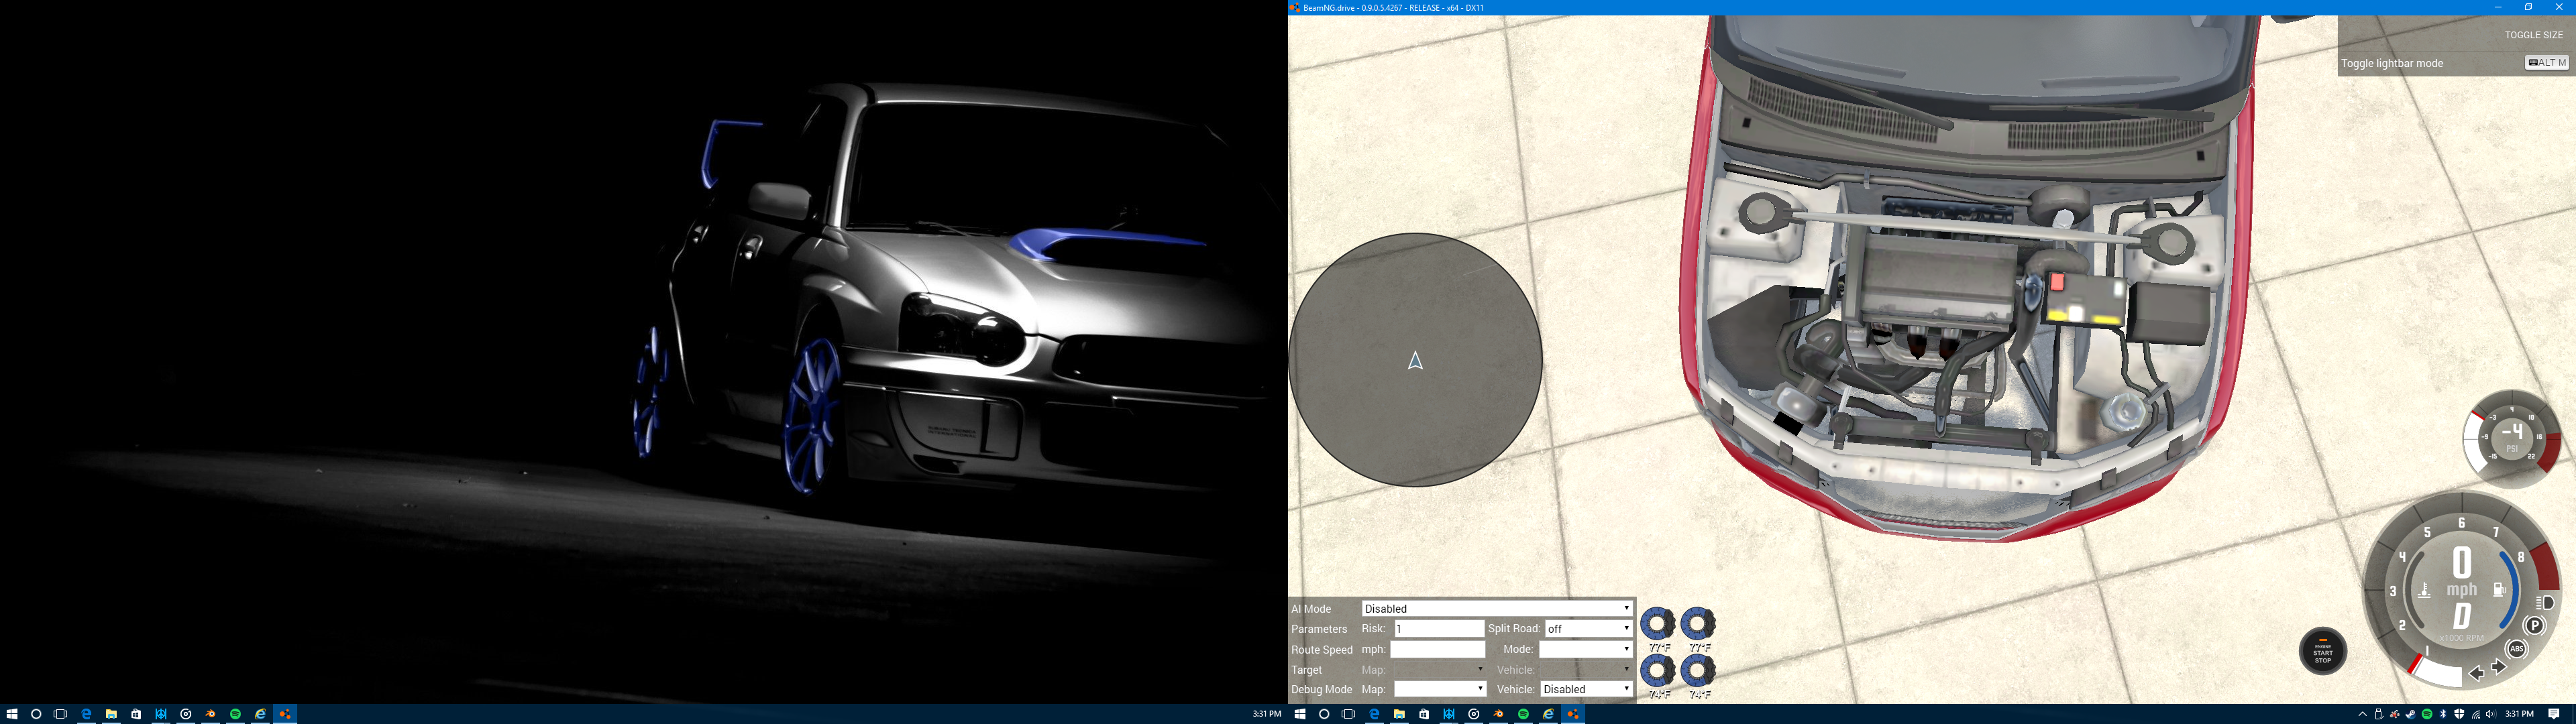
Task: Click the engine temperature gauge icon
Action: (x=2425, y=590)
